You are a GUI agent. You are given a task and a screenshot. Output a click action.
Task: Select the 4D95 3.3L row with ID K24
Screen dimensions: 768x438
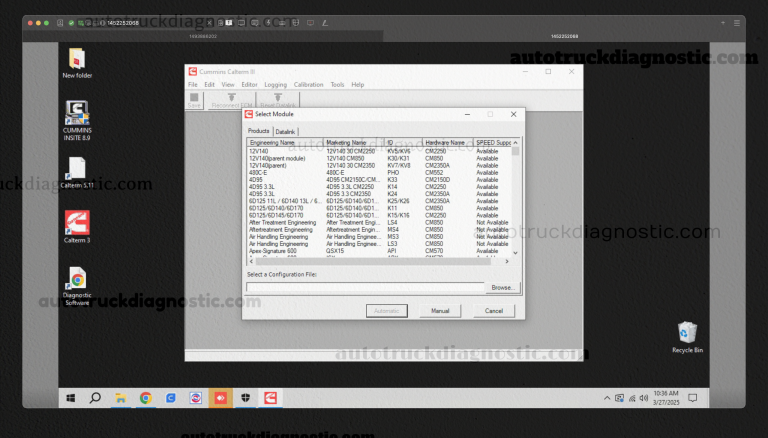(380, 194)
